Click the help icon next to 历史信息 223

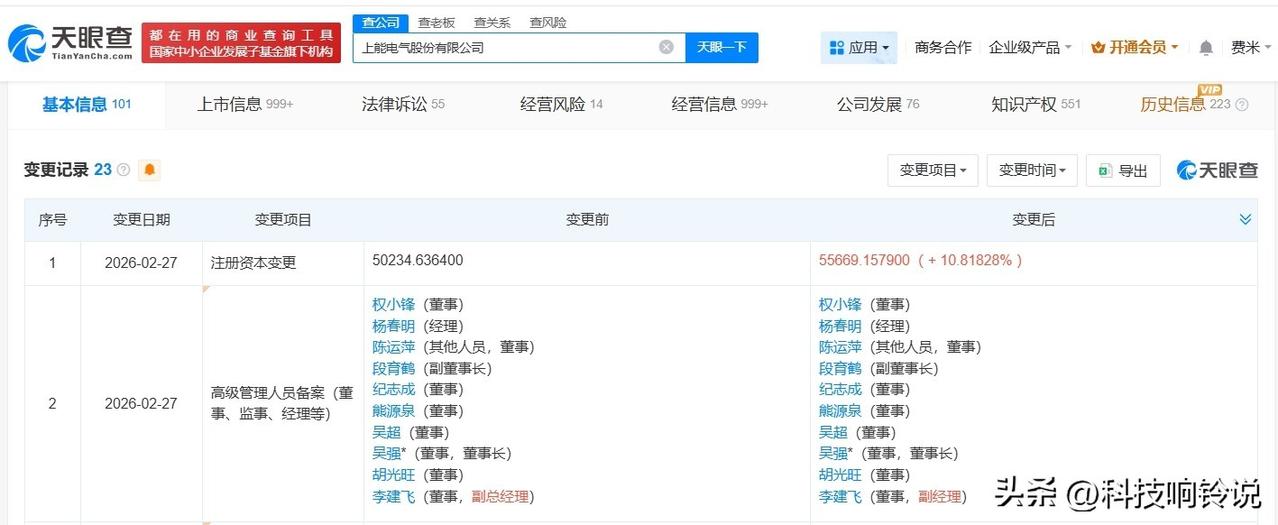[1242, 104]
